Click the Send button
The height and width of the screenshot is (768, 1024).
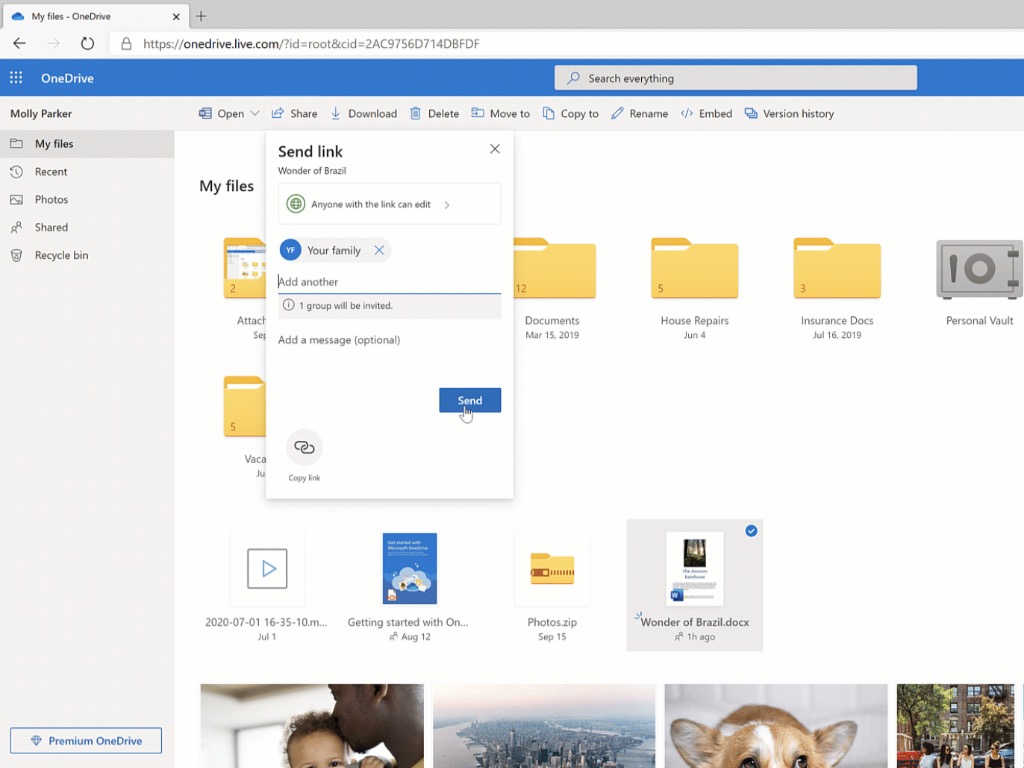coord(470,400)
